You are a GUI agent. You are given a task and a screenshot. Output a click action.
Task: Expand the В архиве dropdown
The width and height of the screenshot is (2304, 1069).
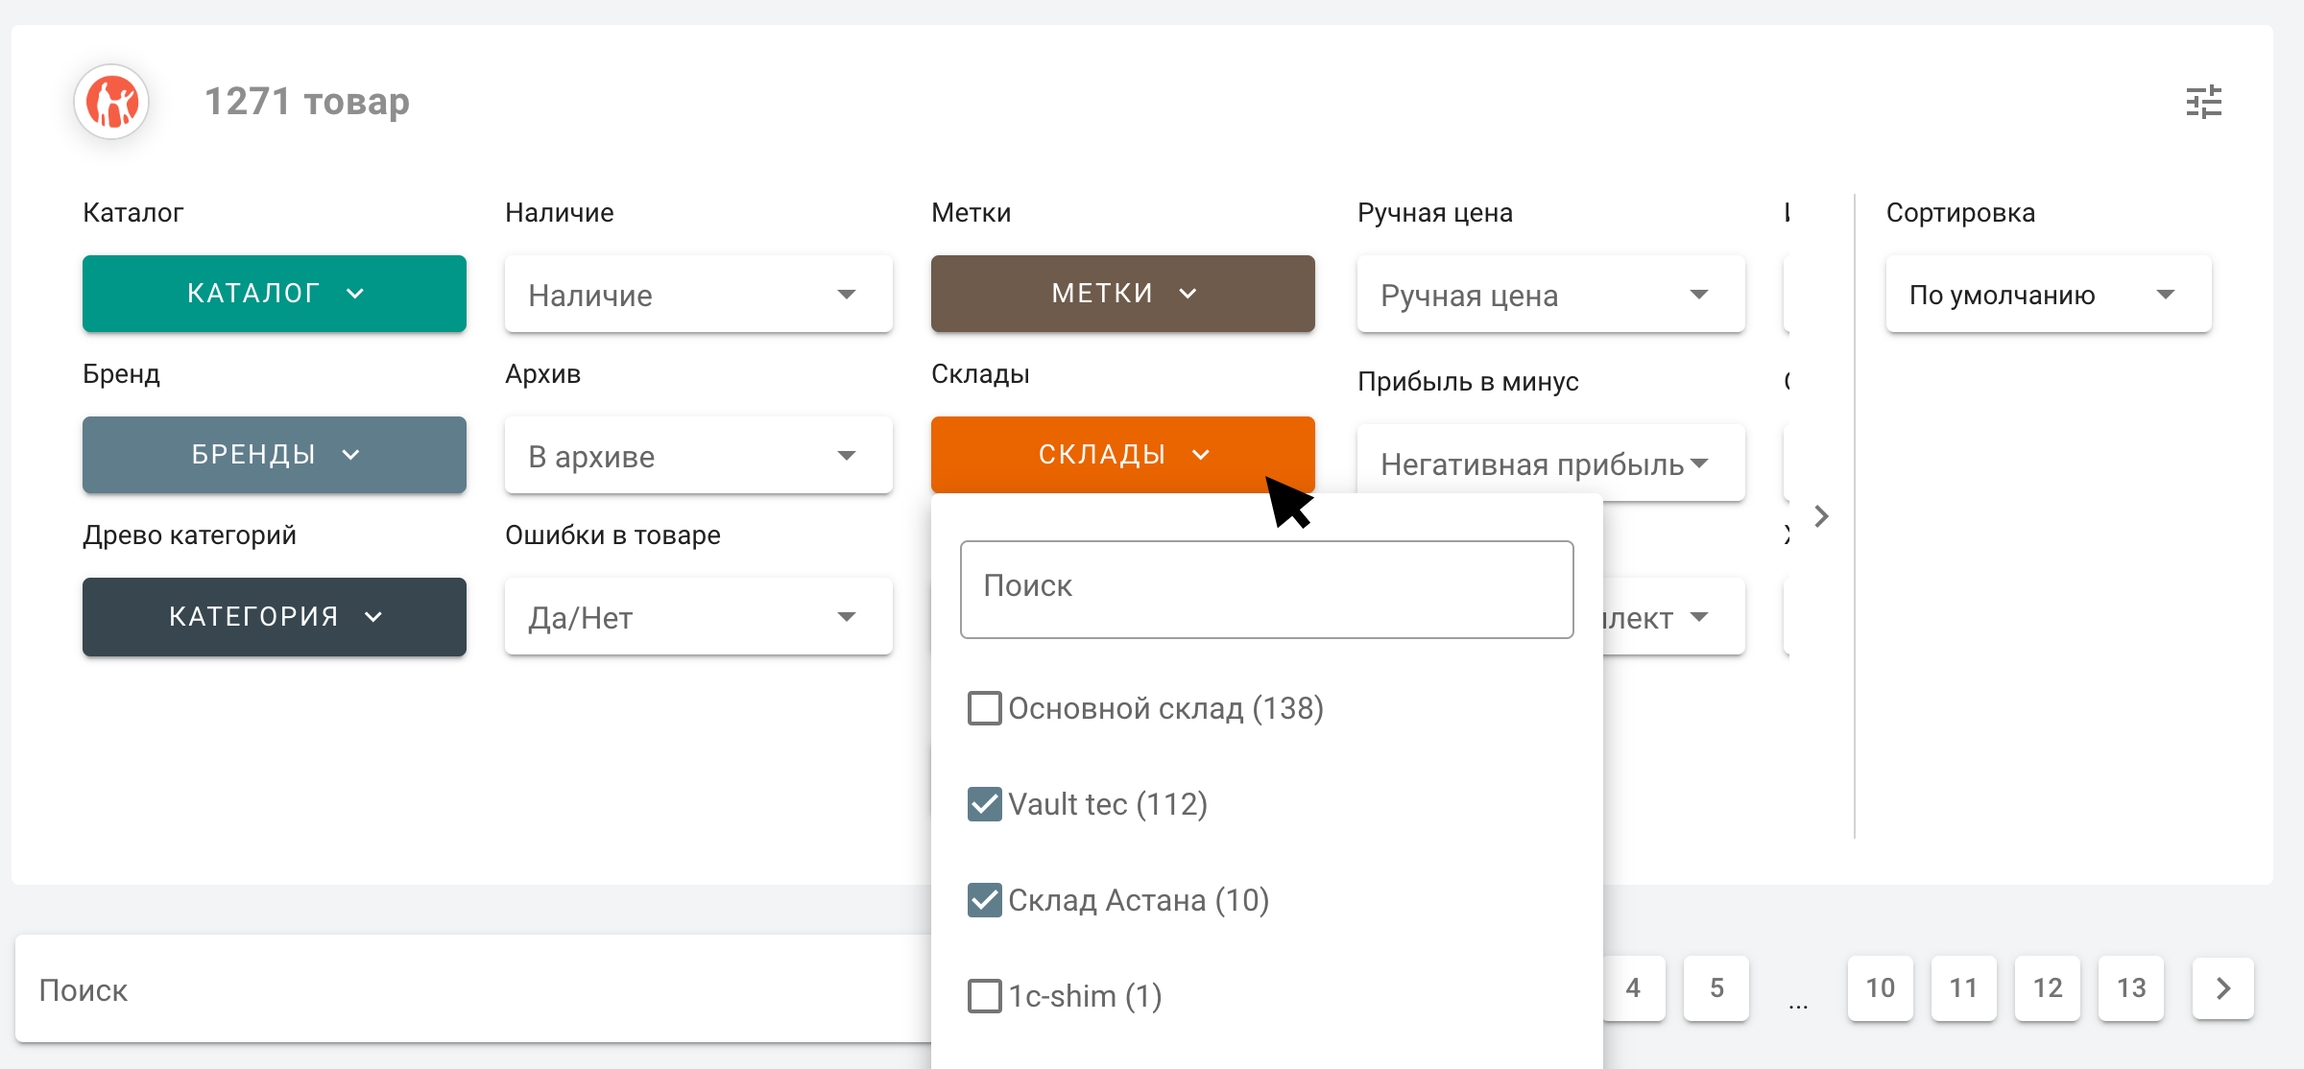click(x=698, y=456)
